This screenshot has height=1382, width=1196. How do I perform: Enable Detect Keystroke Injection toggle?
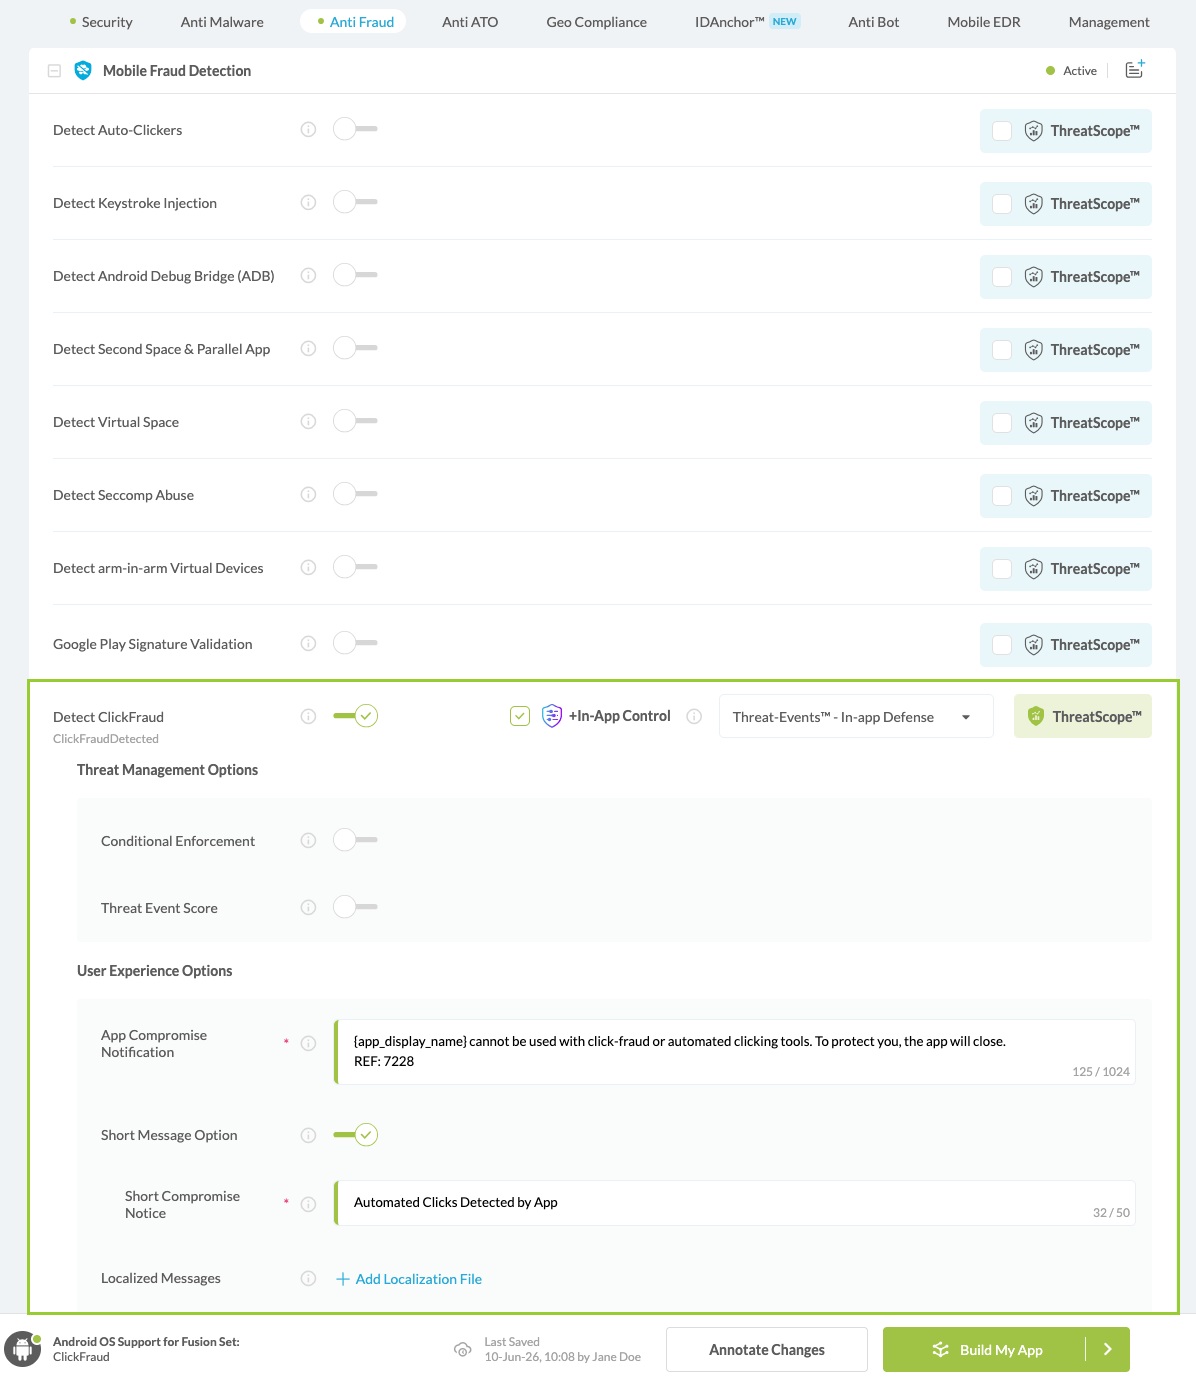[x=355, y=202]
